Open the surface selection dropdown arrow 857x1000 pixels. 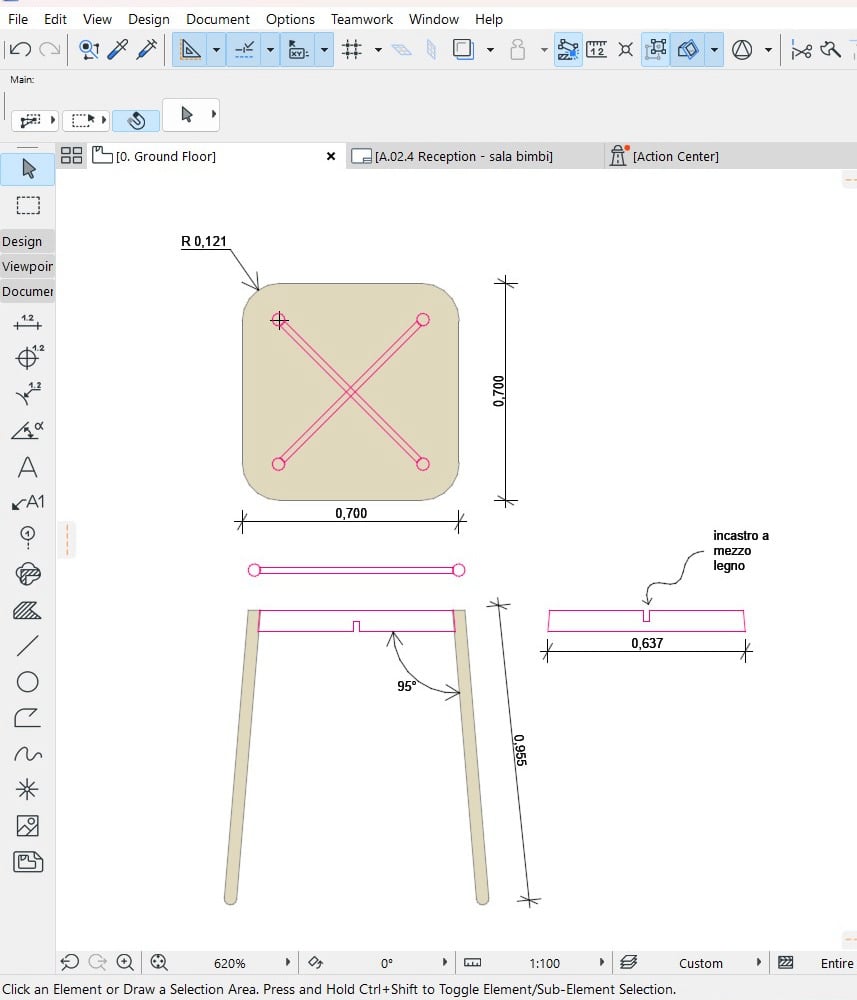[714, 49]
